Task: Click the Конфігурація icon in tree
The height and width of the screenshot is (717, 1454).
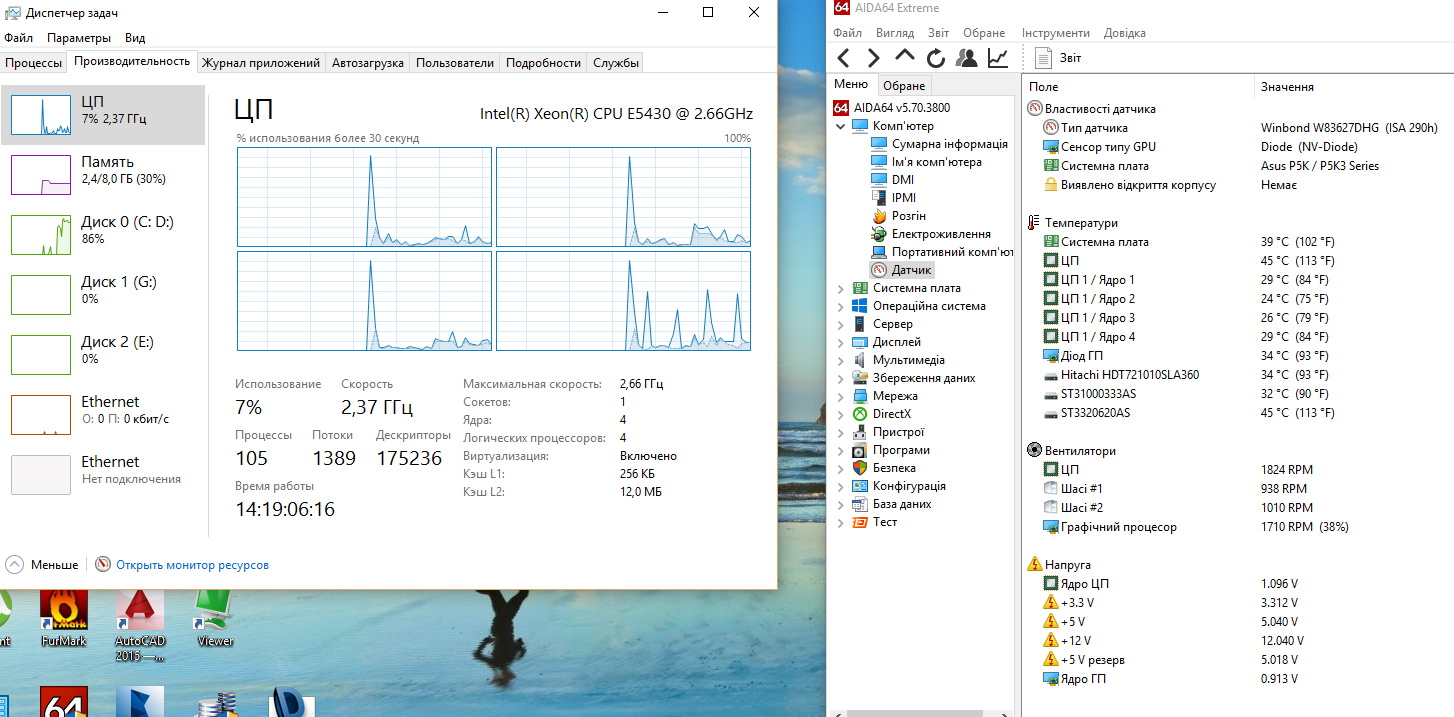Action: [860, 486]
